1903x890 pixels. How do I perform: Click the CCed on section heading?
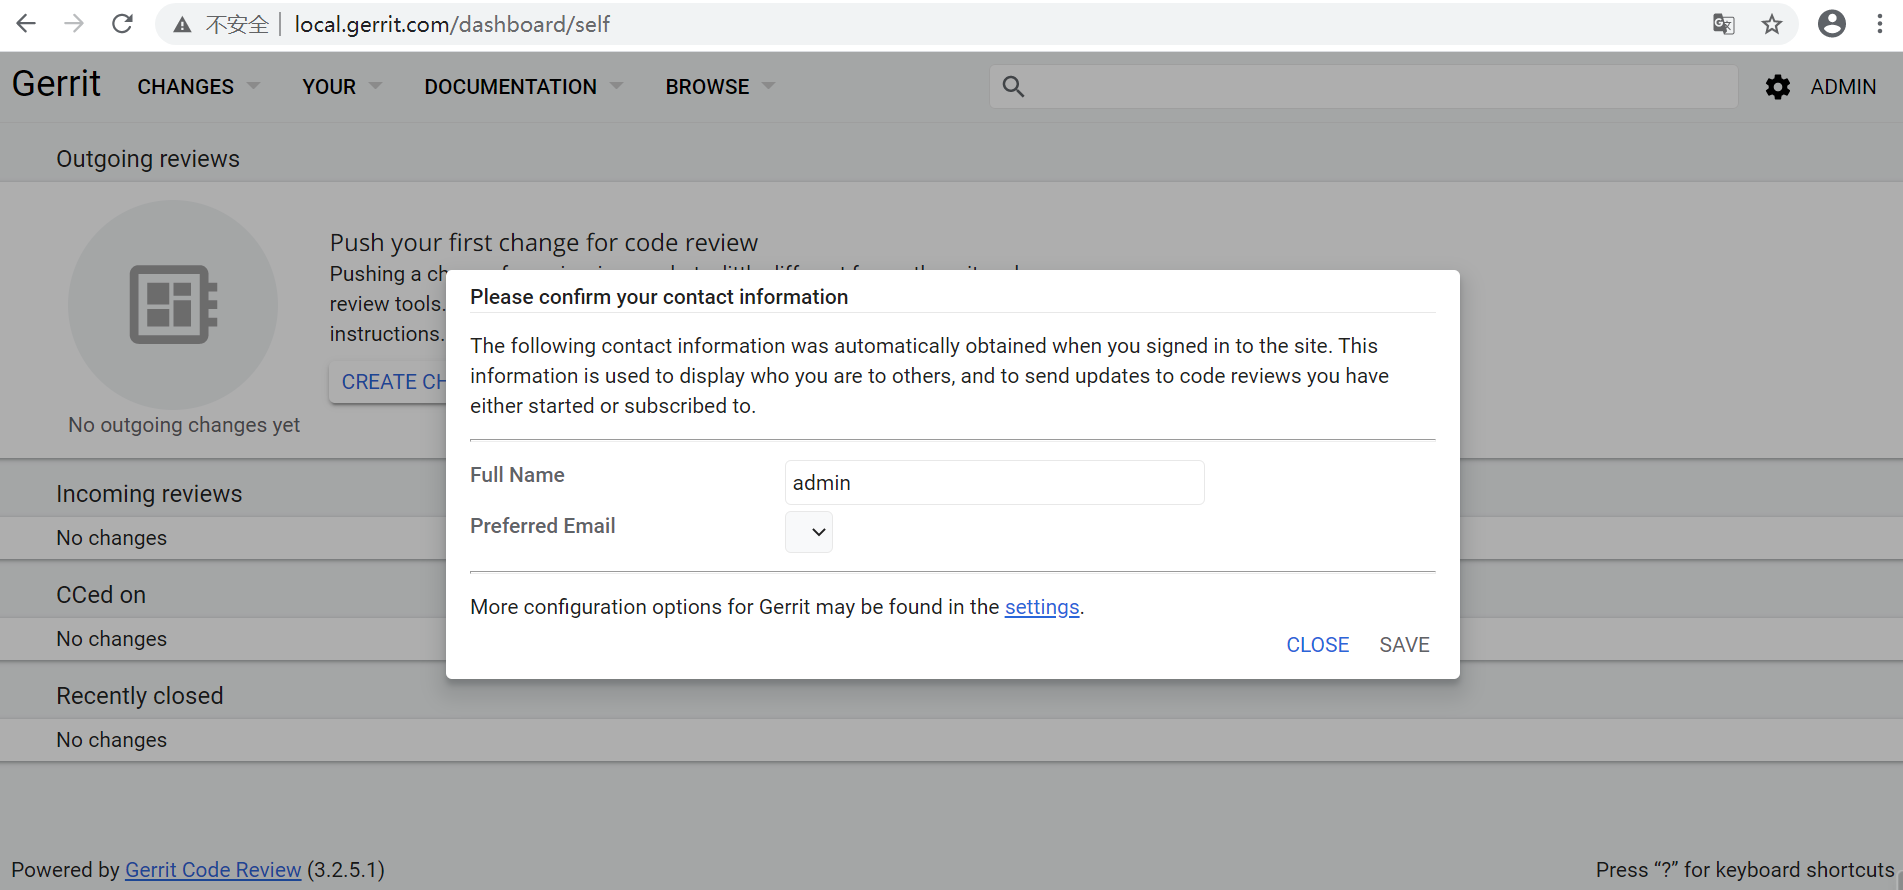(101, 595)
